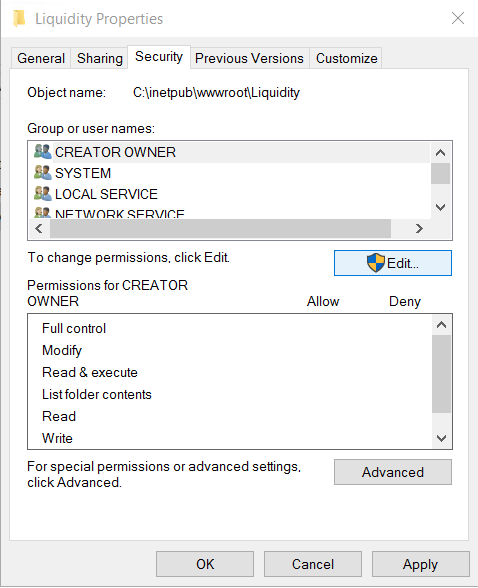Click the Apply button

(420, 564)
